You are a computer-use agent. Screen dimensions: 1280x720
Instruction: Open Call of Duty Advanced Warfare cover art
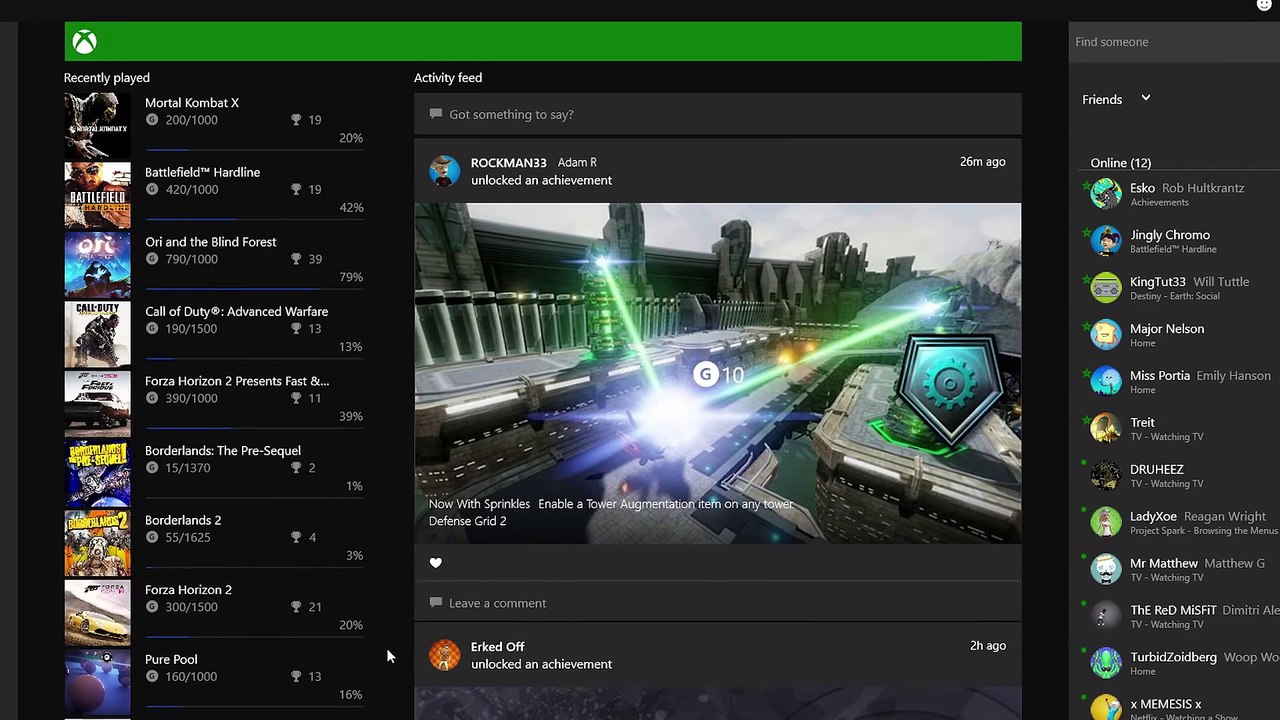tap(97, 334)
